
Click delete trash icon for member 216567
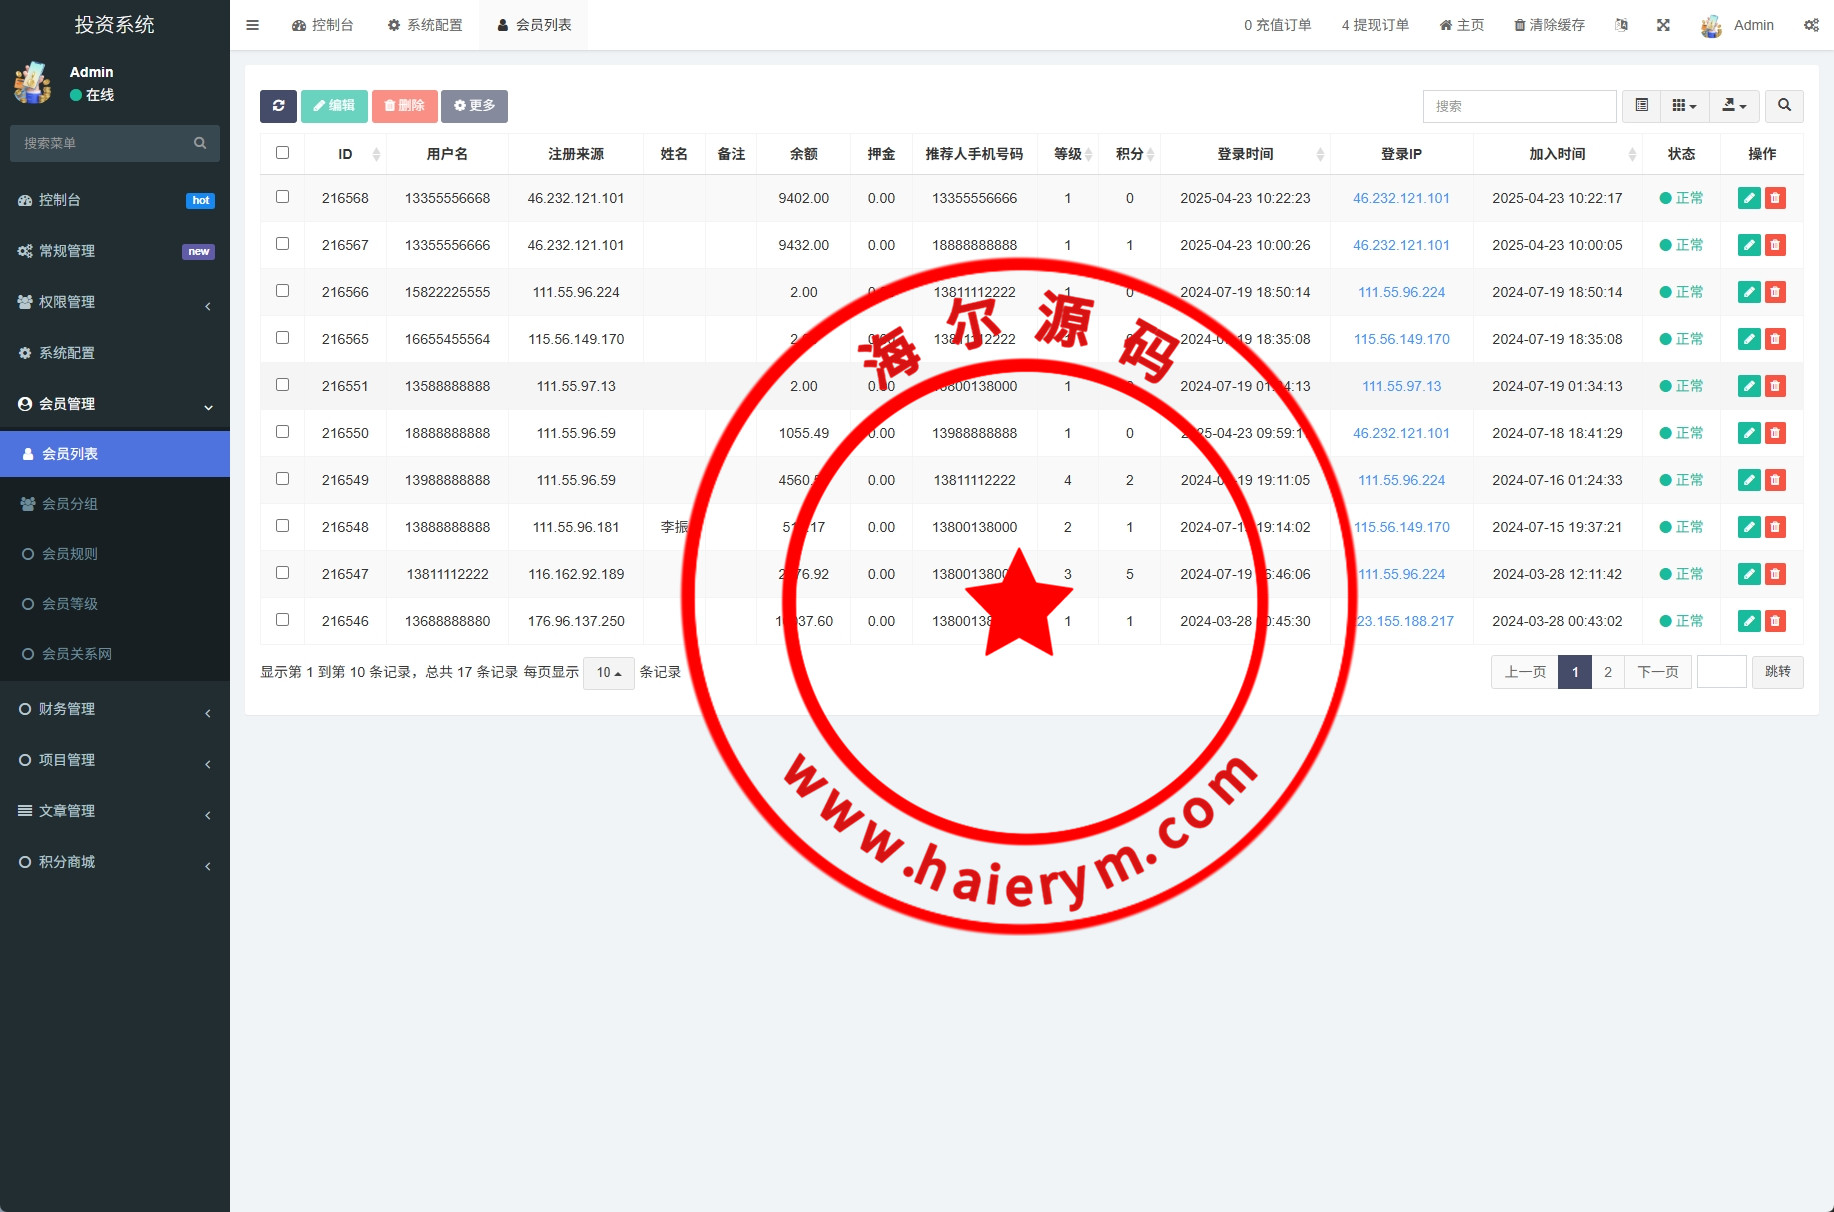point(1775,245)
